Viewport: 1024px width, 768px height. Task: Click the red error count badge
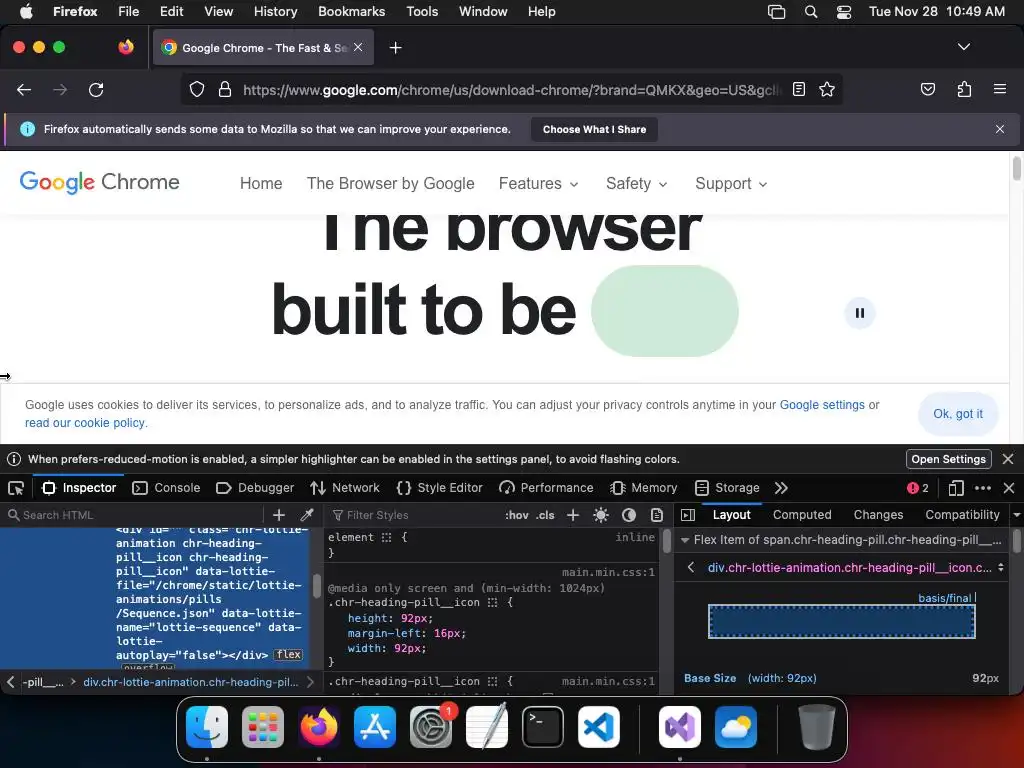[918, 488]
